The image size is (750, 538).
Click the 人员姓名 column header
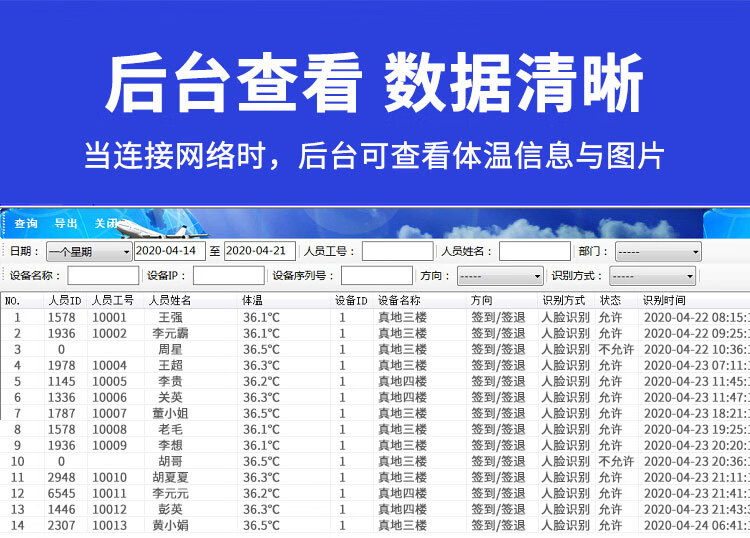pyautogui.click(x=170, y=300)
